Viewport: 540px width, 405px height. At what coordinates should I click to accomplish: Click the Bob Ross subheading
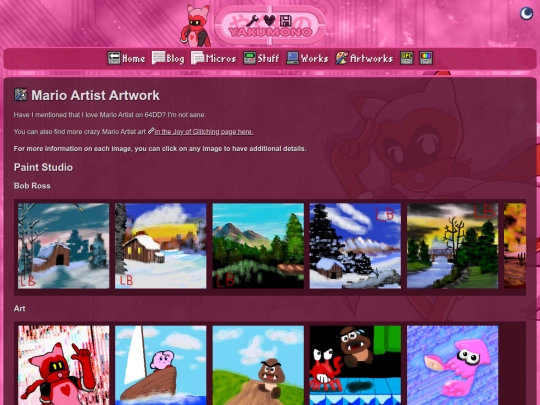point(32,186)
